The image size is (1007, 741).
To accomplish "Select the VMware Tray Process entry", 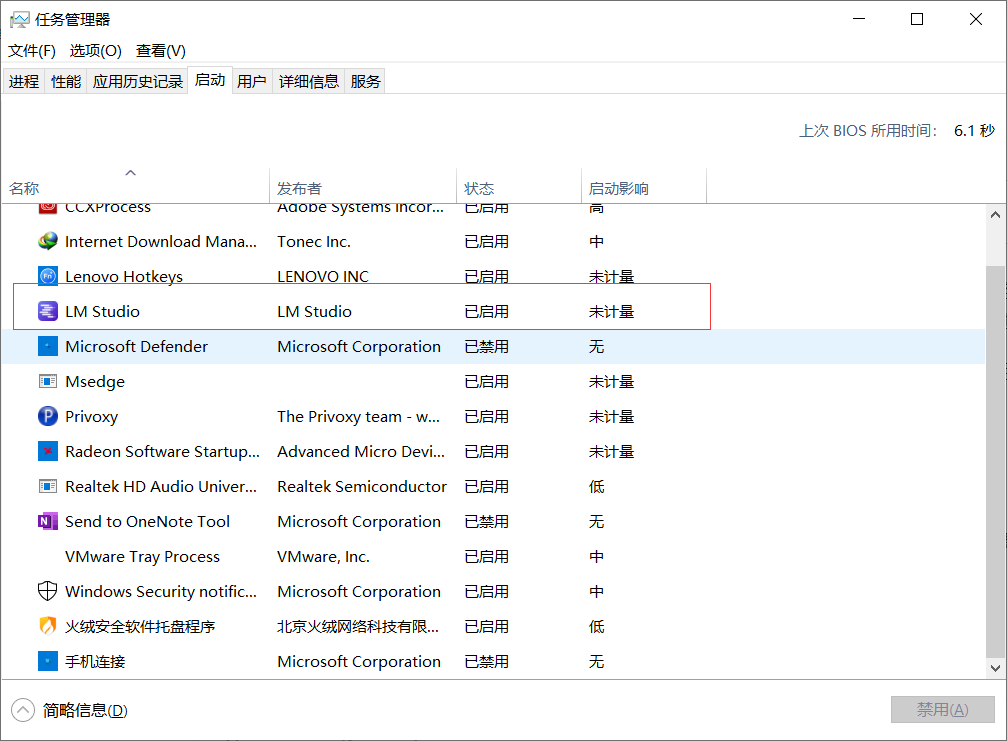I will click(x=142, y=557).
